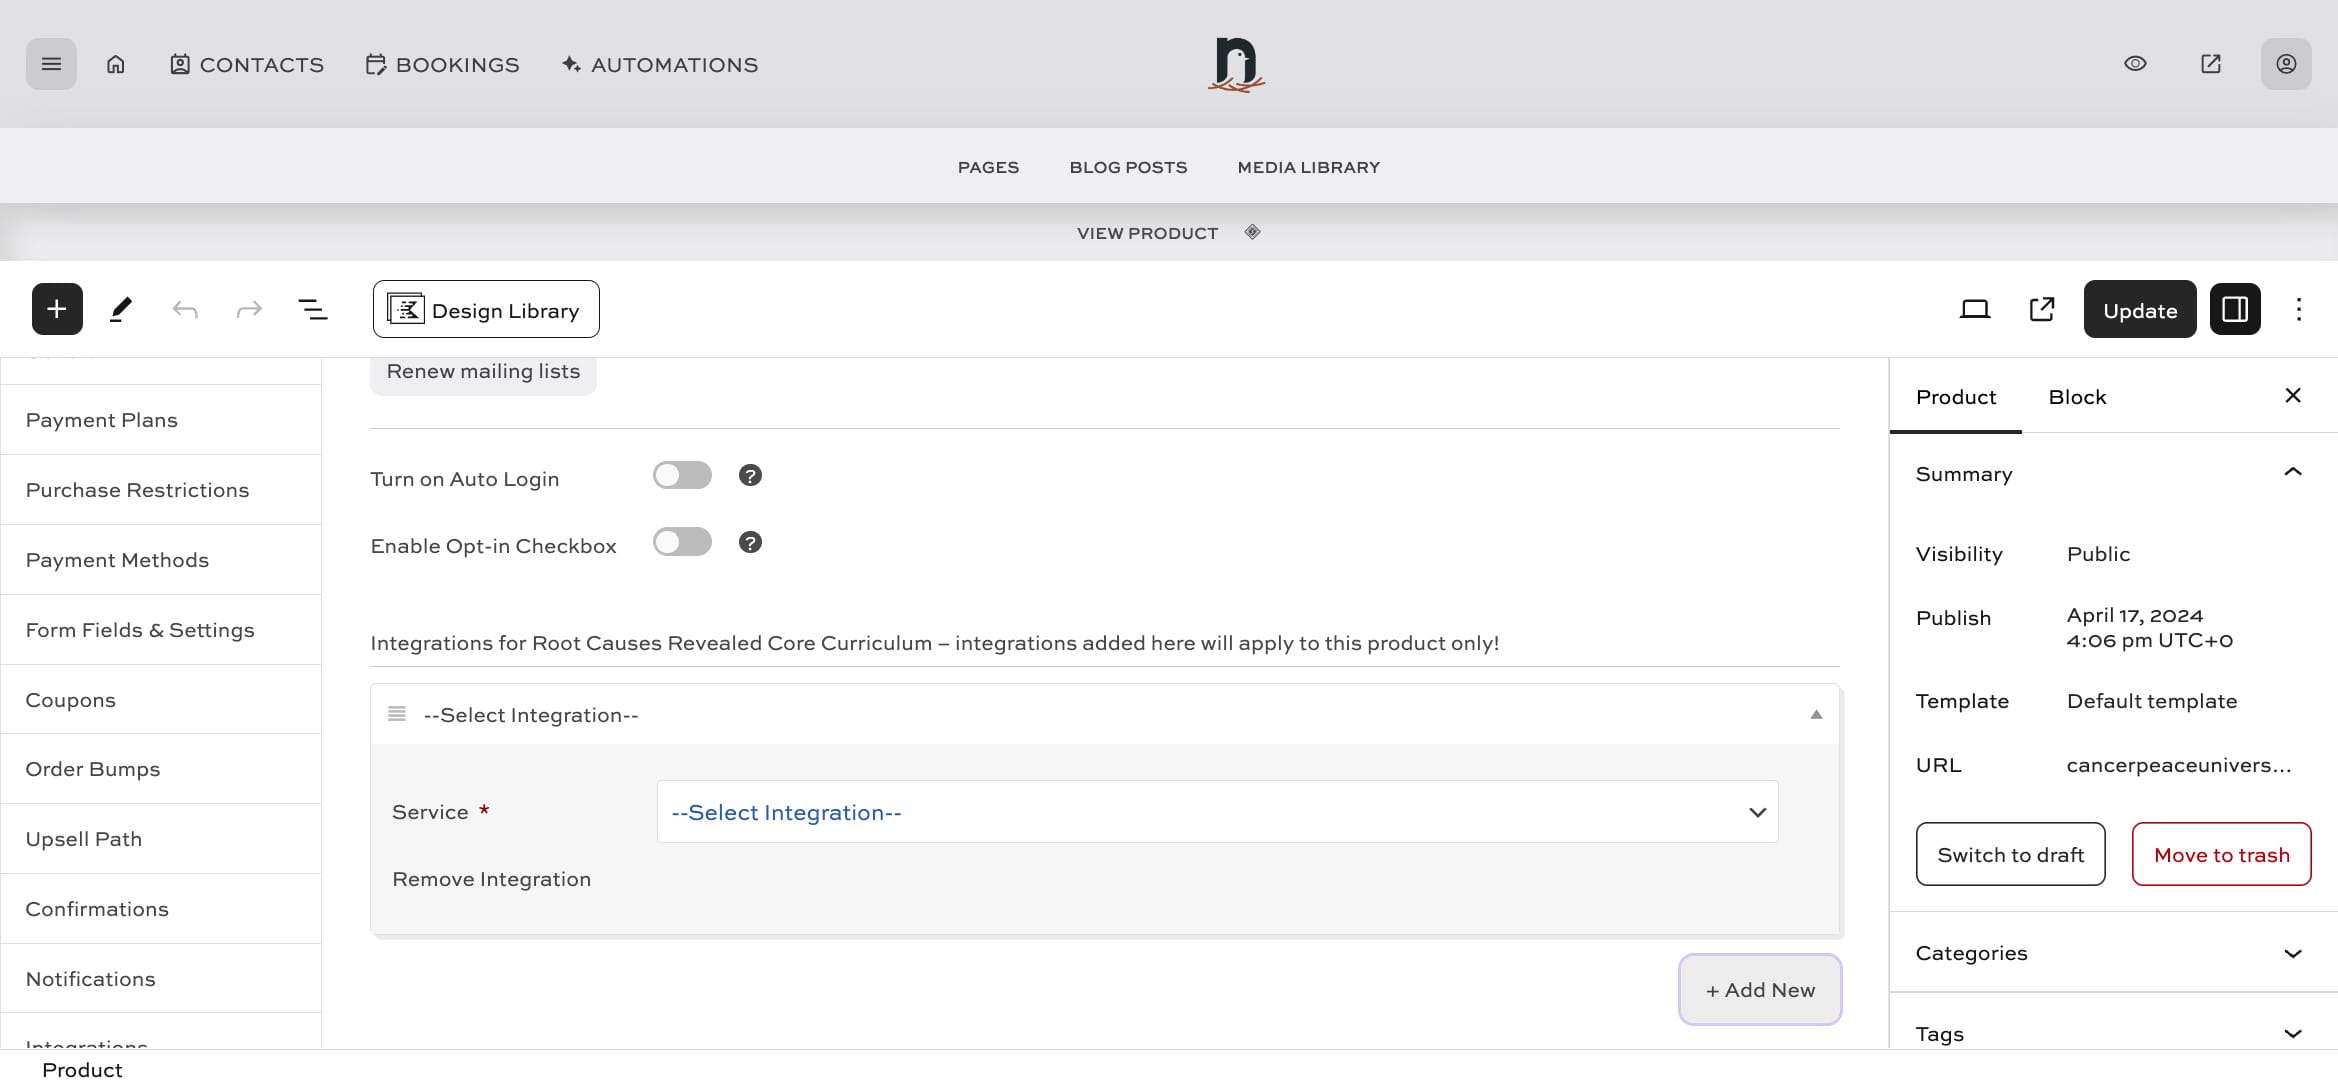
Task: Select Payment Methods in the sidebar
Action: click(x=117, y=559)
